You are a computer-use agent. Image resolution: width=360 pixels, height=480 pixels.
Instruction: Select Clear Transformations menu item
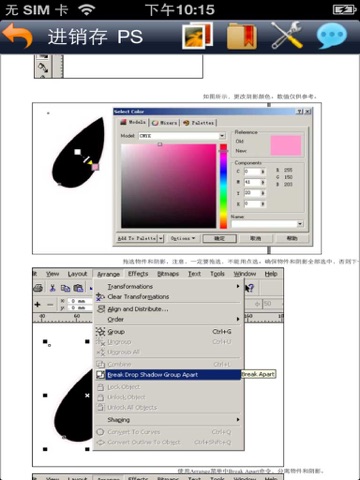click(x=168, y=296)
